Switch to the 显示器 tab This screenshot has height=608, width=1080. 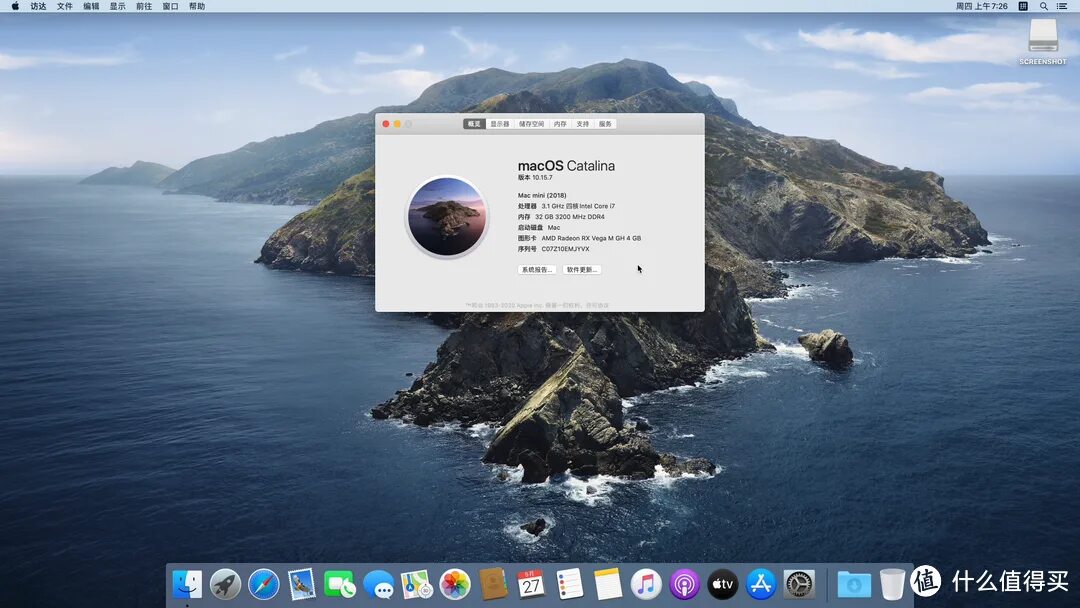point(499,124)
